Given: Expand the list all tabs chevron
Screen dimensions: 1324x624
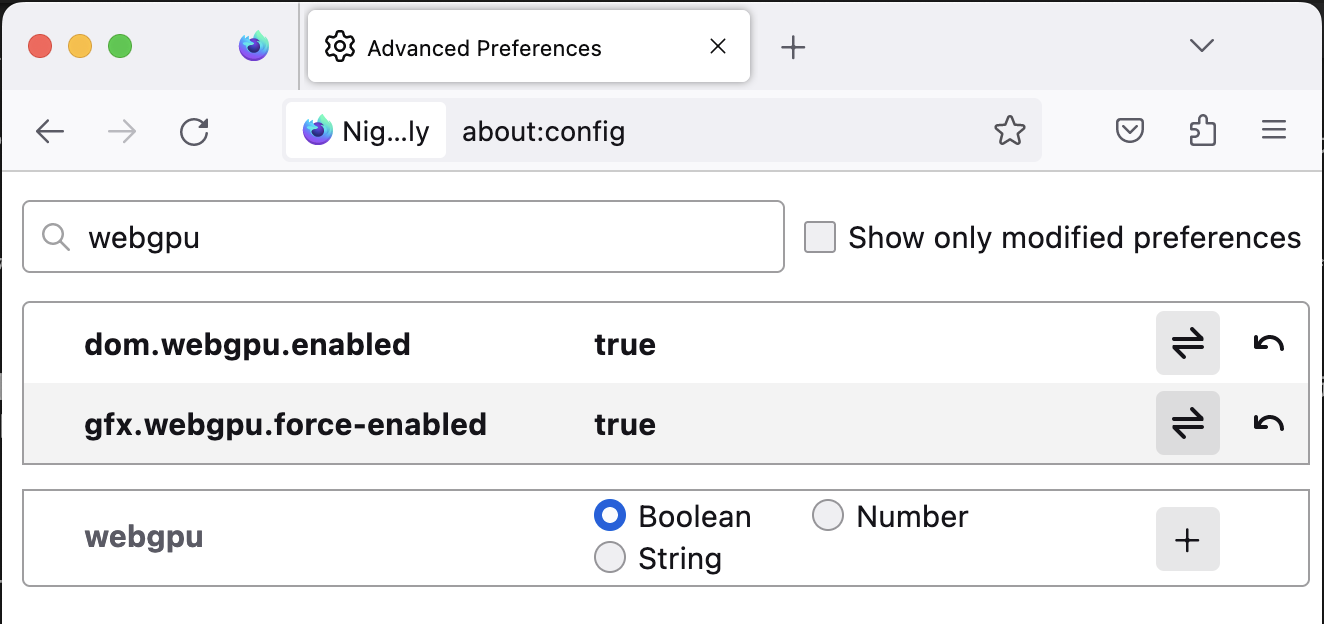Looking at the screenshot, I should tap(1202, 45).
